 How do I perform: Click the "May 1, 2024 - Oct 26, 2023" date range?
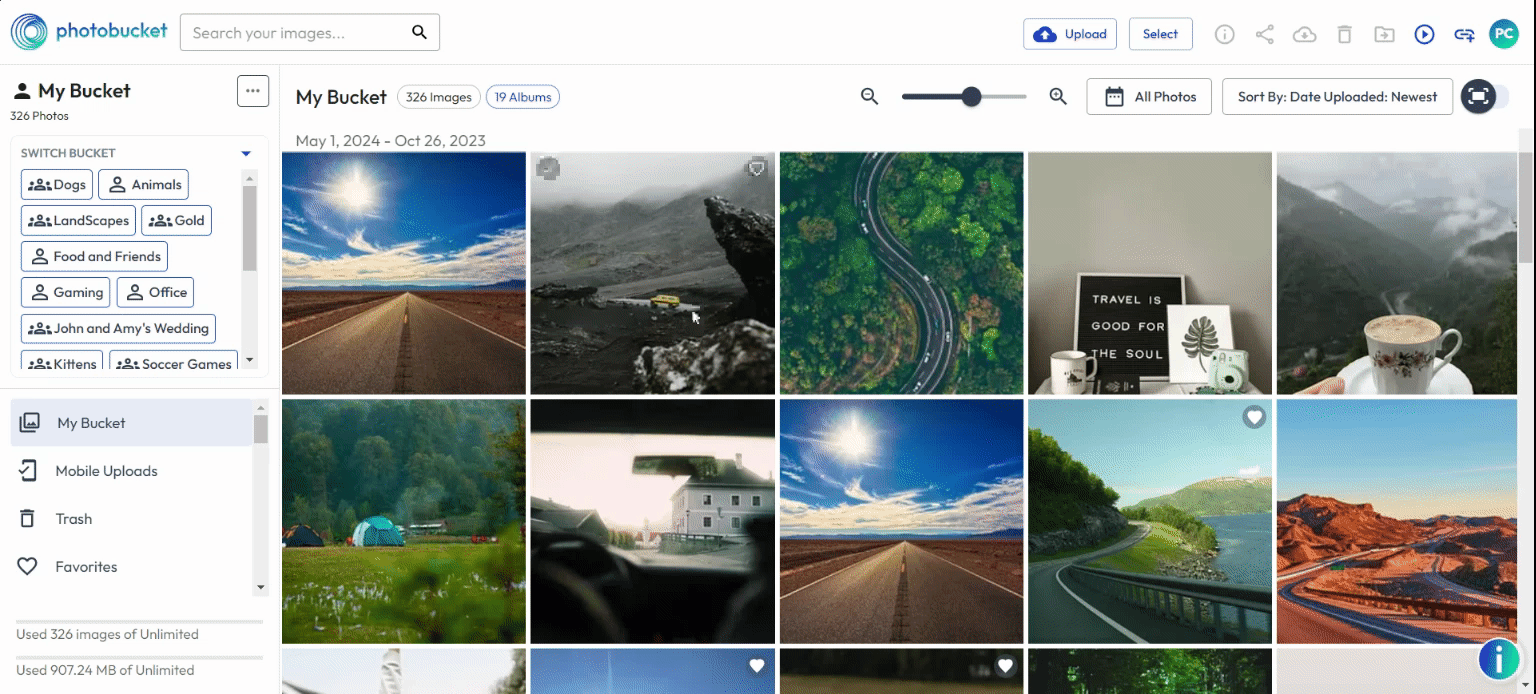click(391, 141)
